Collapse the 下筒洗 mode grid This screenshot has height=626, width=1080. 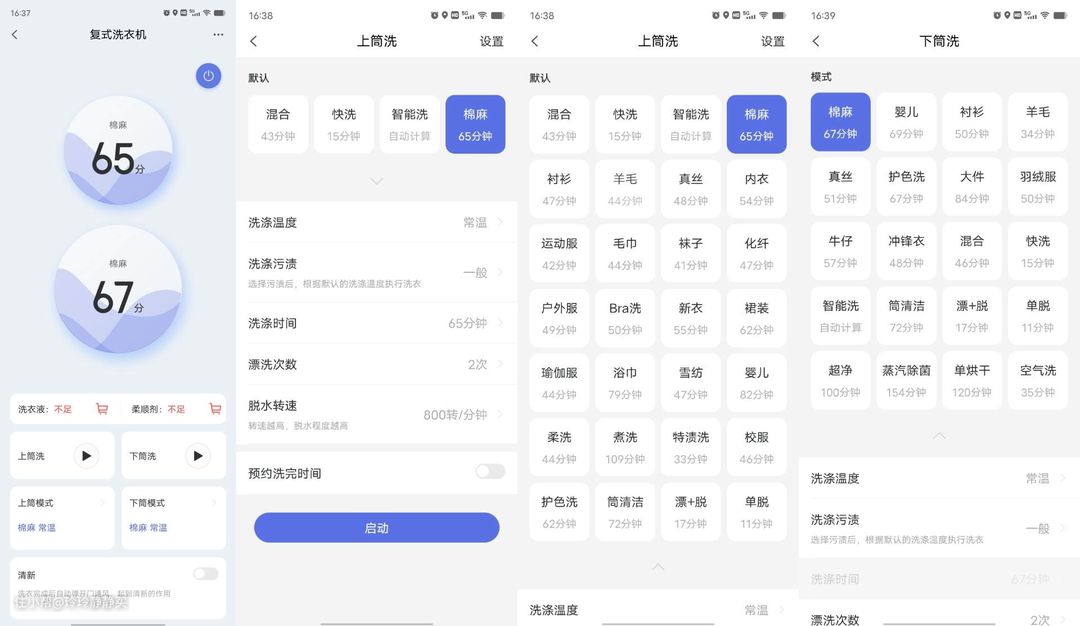938,436
